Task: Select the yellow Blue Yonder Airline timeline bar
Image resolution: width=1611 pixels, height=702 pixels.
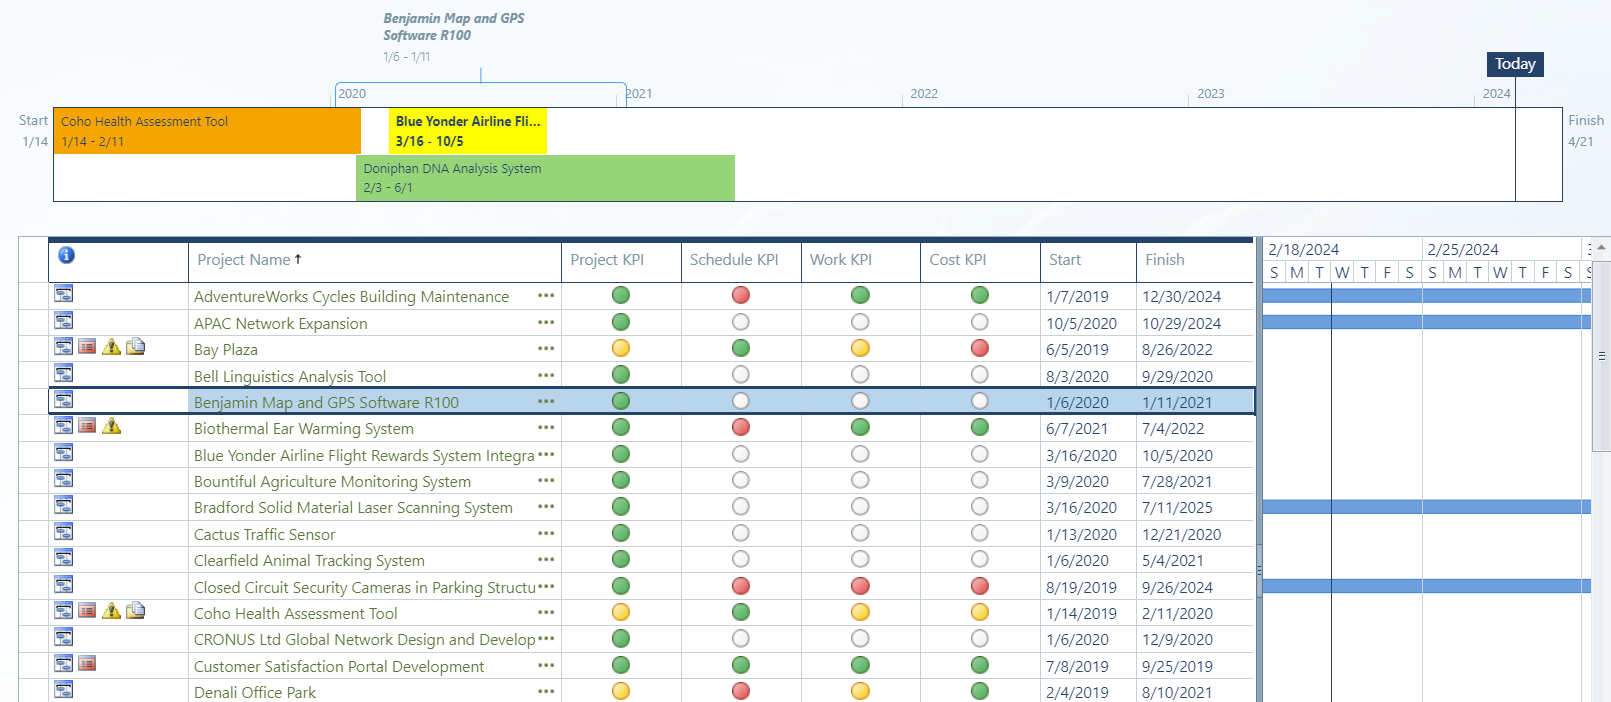Action: coord(467,131)
